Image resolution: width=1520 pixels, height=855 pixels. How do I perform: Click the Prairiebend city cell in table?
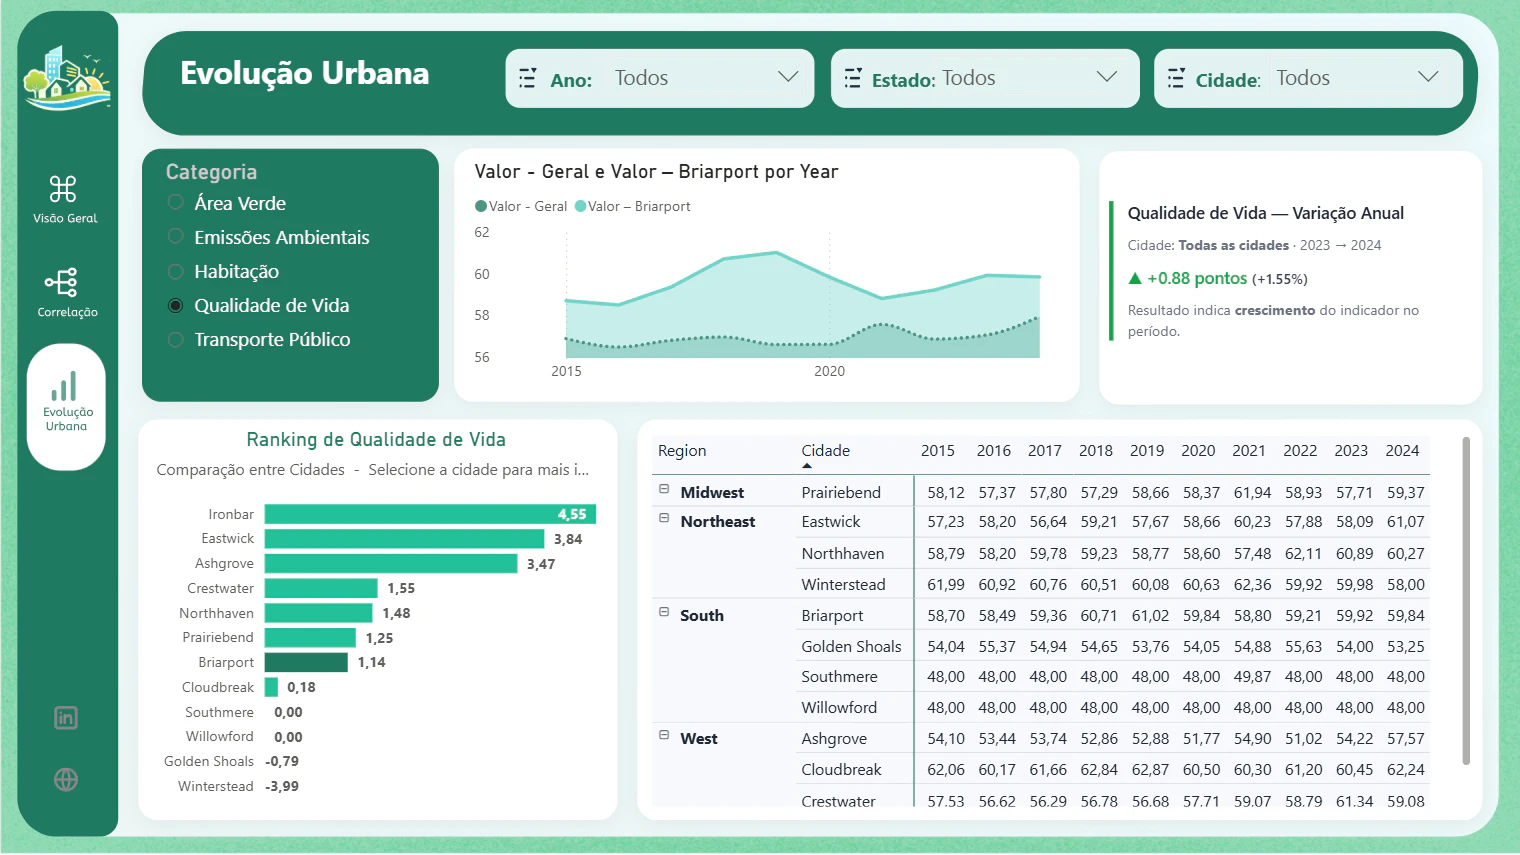pos(841,493)
